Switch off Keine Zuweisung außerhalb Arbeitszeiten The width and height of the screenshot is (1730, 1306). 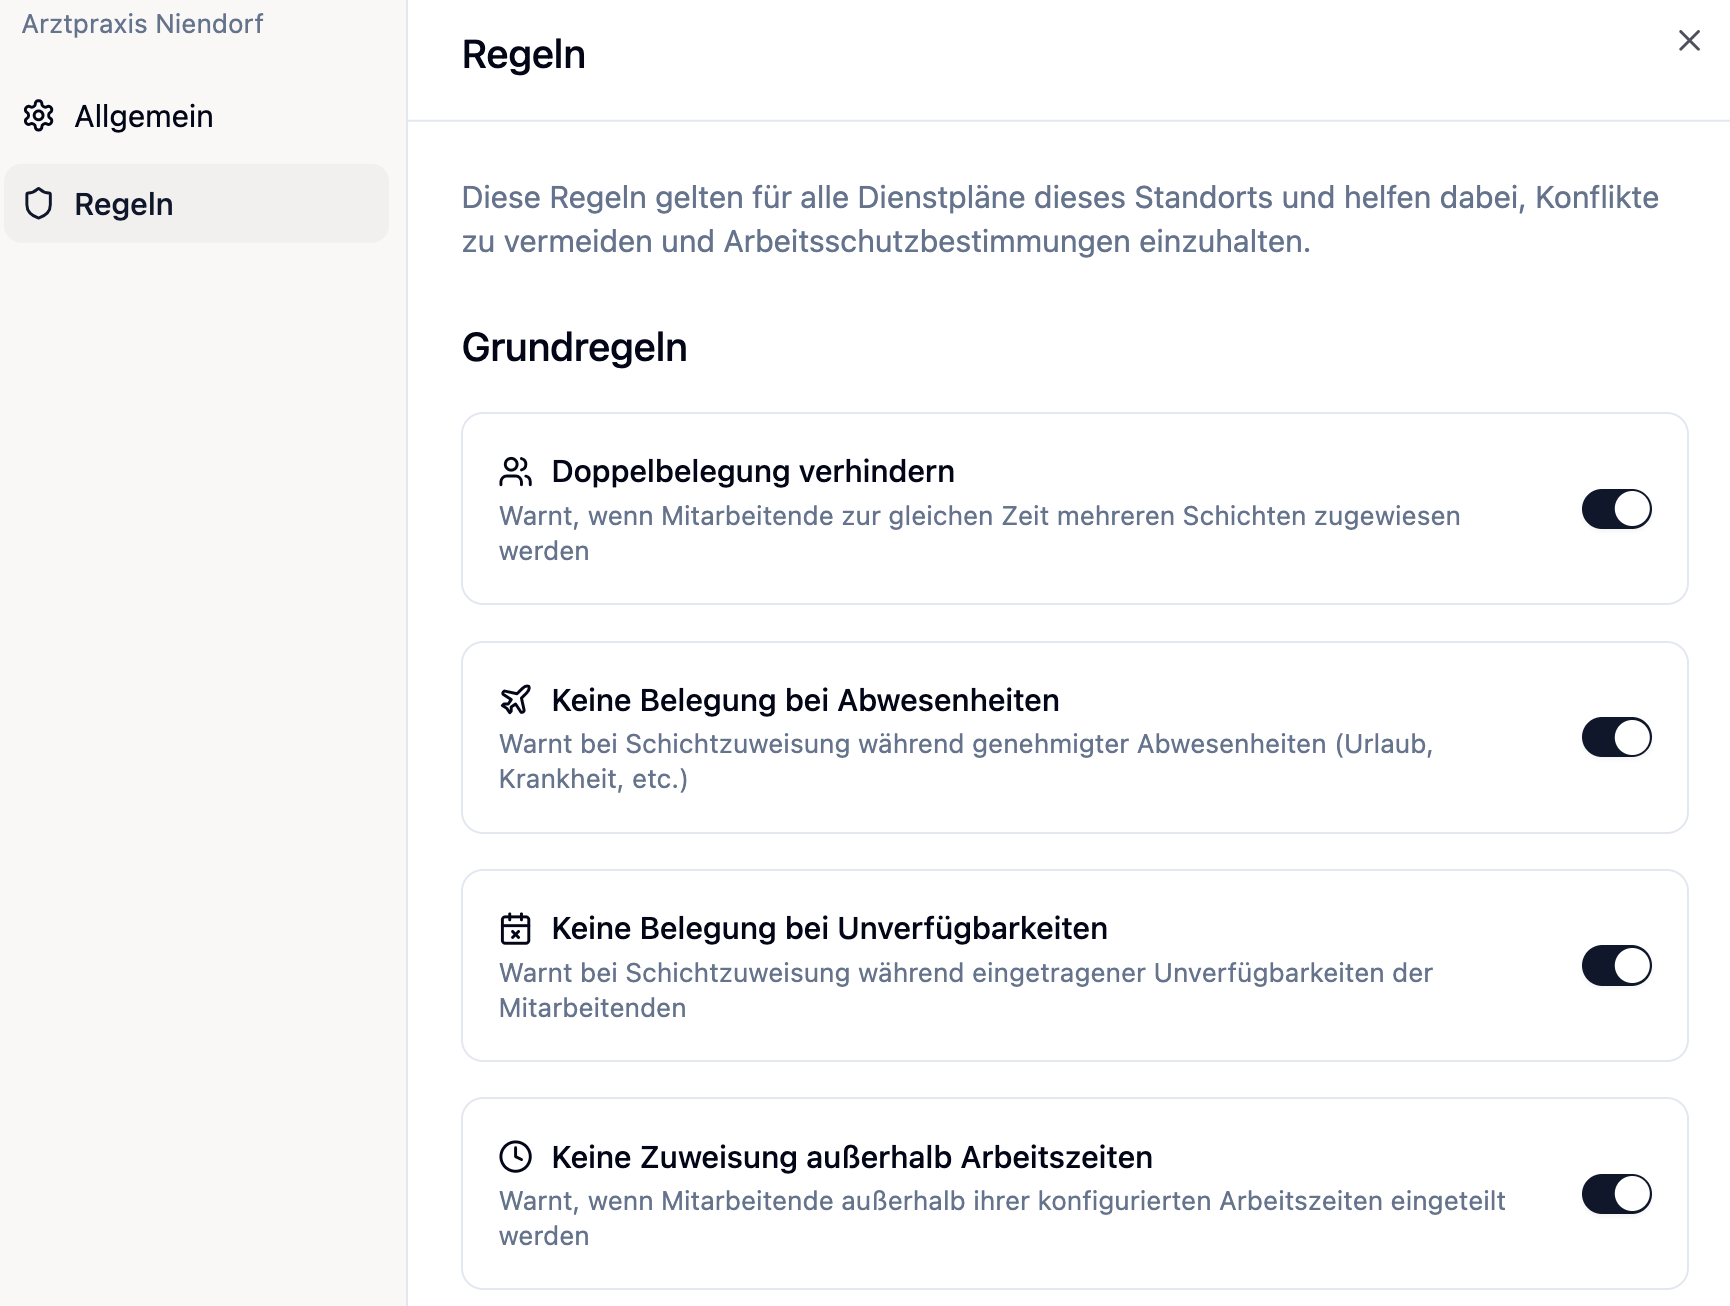click(1616, 1194)
